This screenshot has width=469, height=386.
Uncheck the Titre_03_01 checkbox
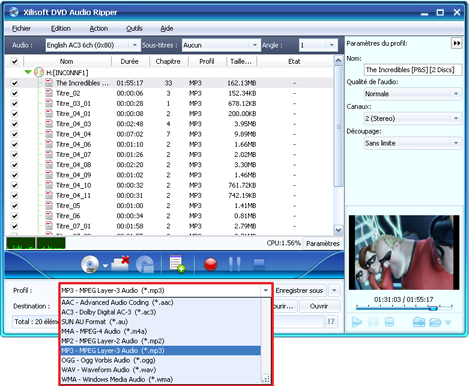tap(14, 104)
